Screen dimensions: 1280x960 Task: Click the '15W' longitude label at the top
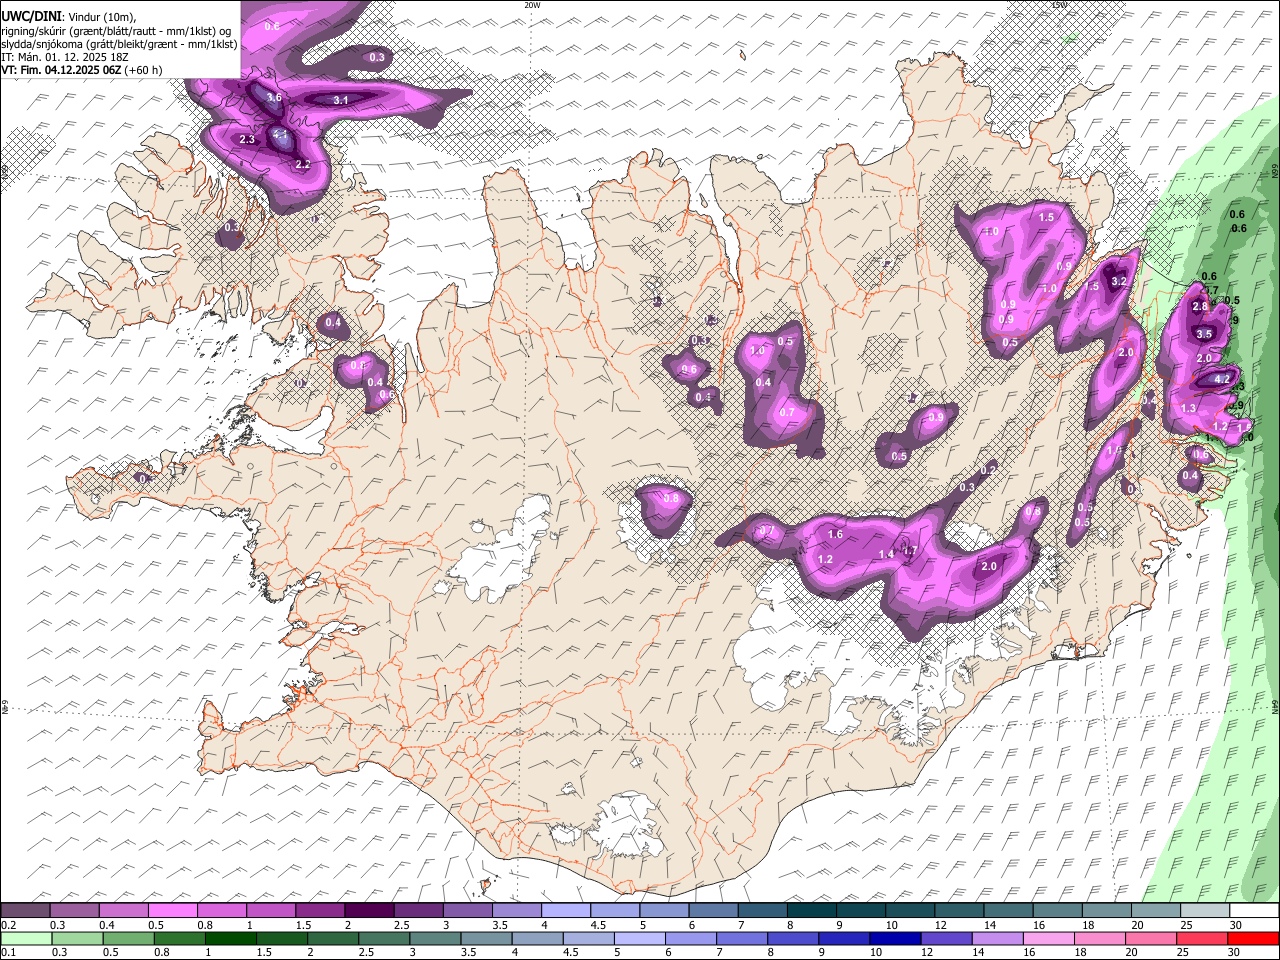[1060, 5]
